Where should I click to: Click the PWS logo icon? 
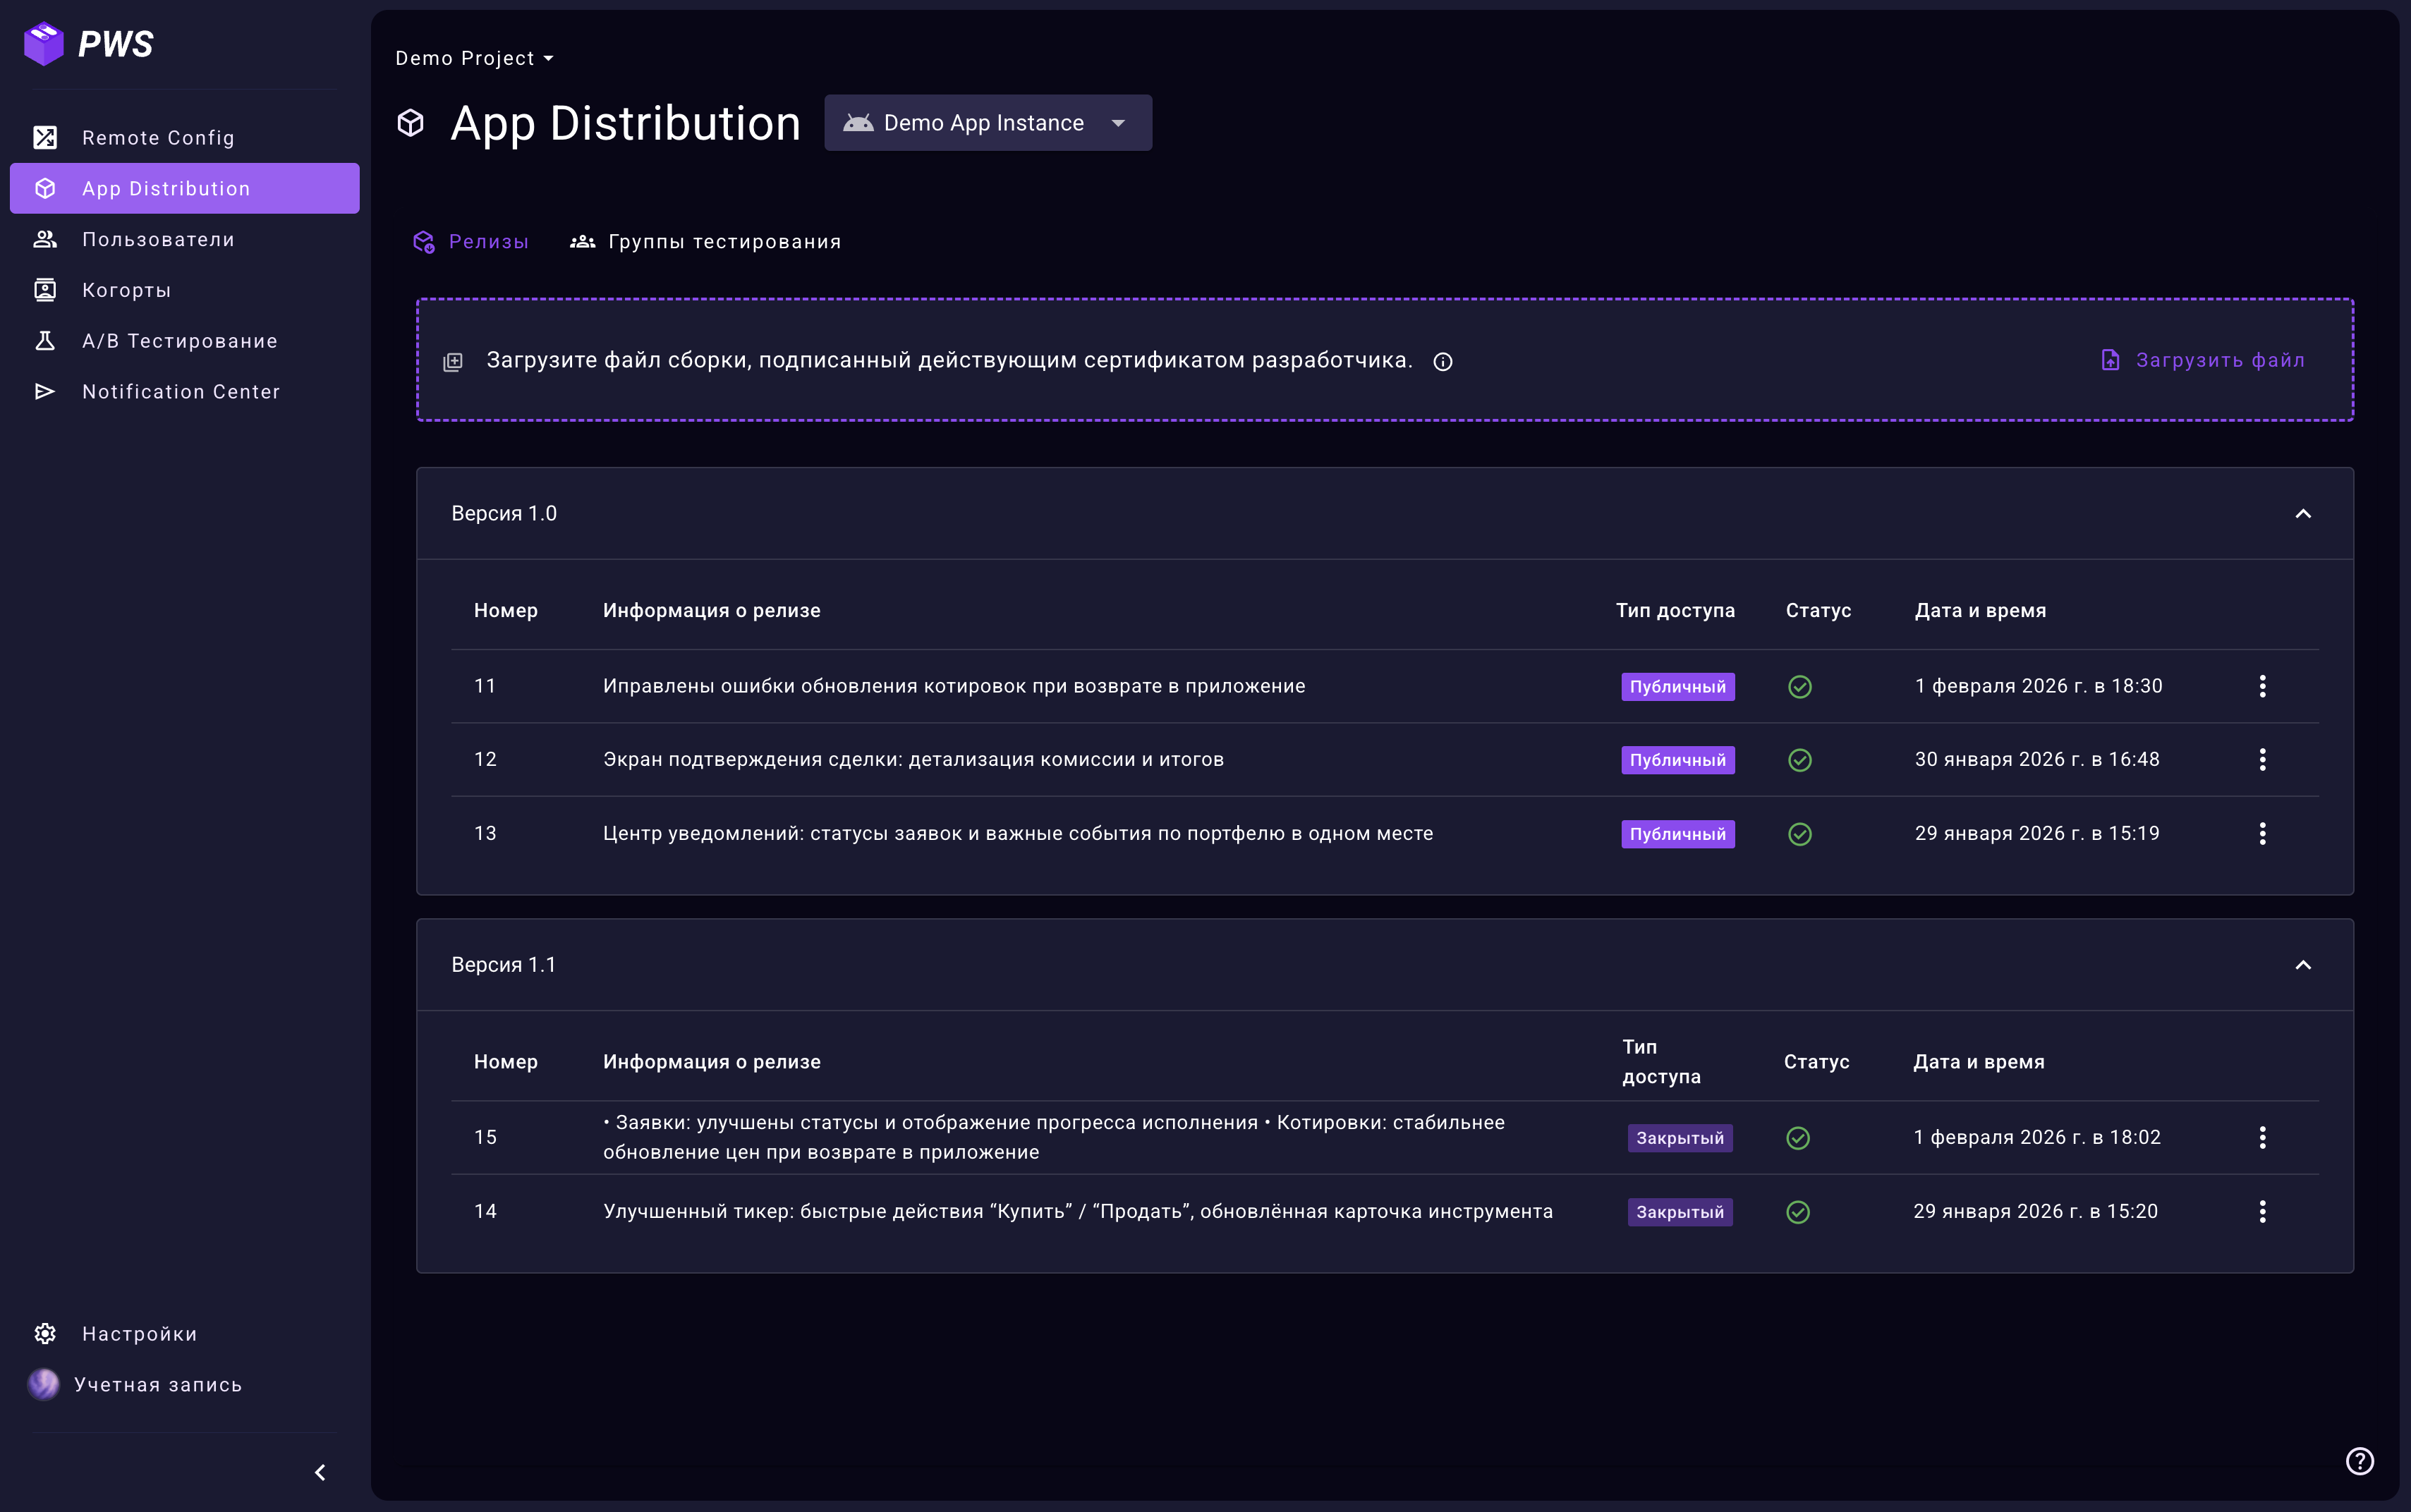coord(43,44)
